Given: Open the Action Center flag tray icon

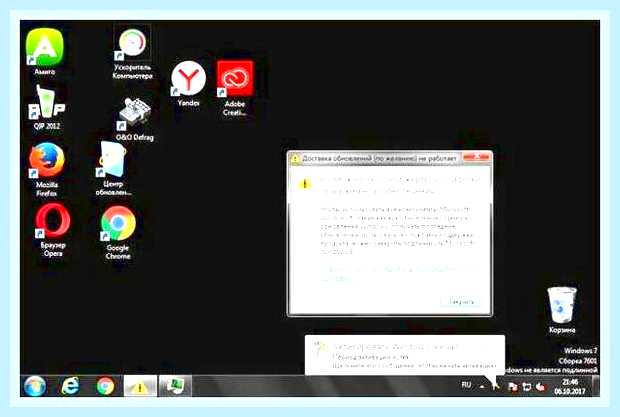Looking at the screenshot, I should coord(512,387).
